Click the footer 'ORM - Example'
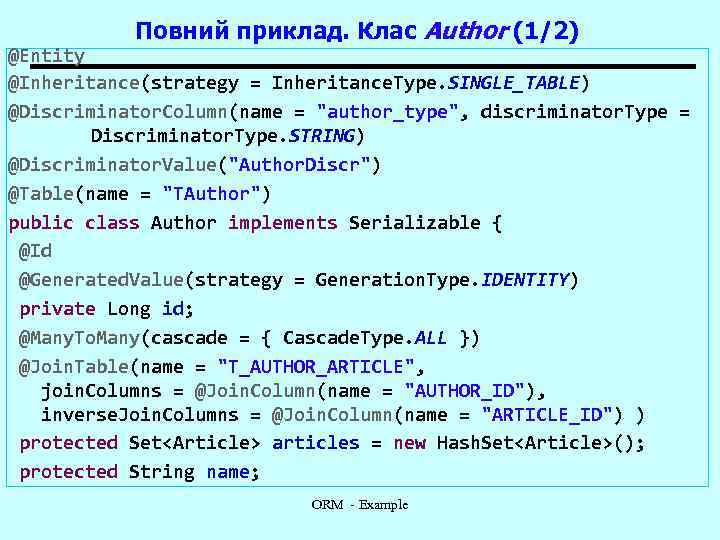The width and height of the screenshot is (720, 540). [x=360, y=505]
